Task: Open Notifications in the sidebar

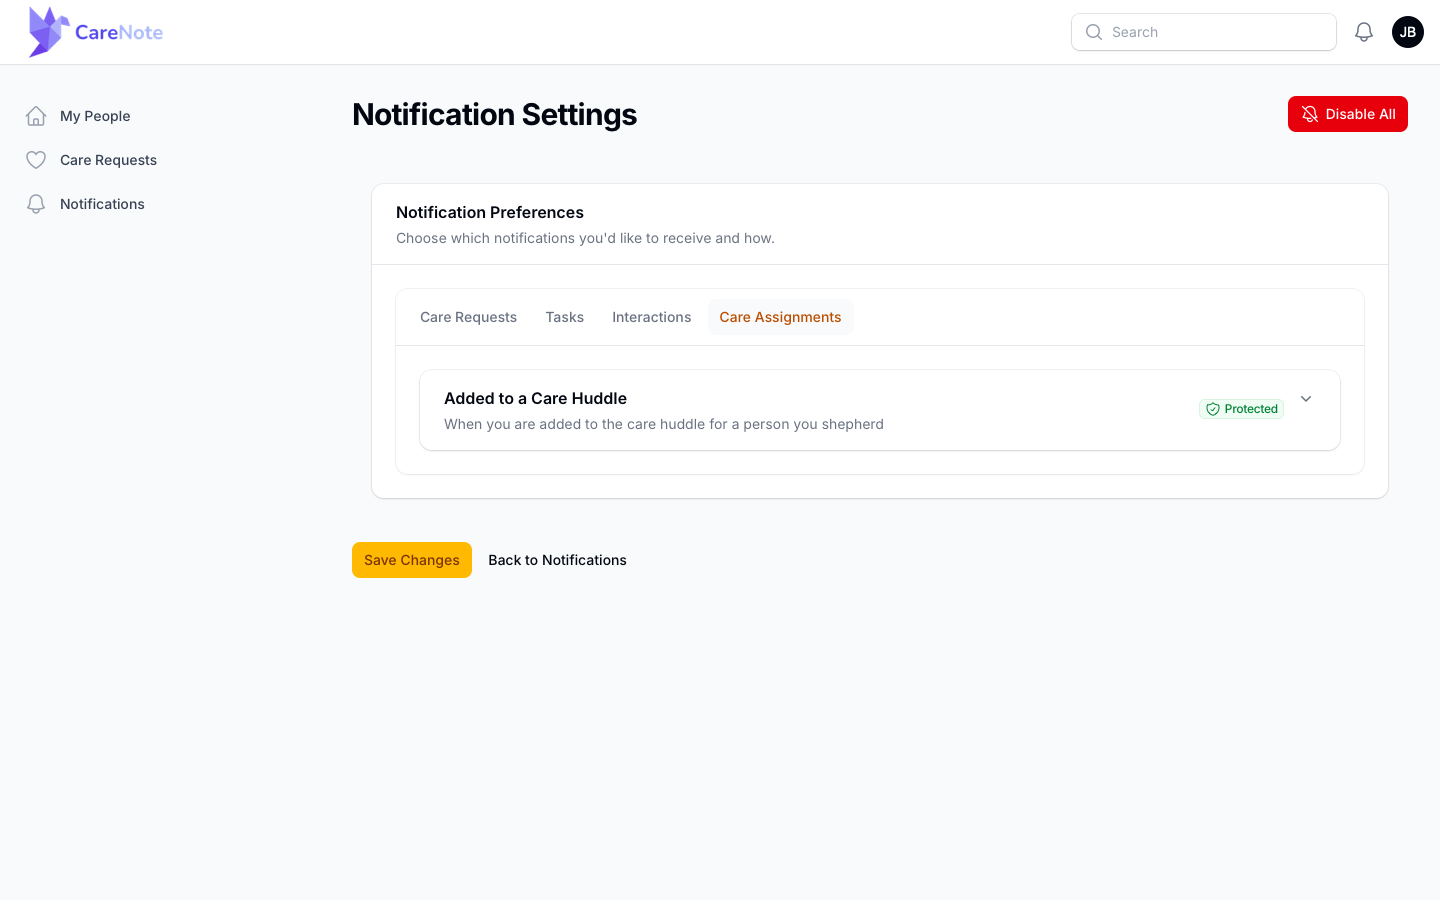Action: point(102,204)
